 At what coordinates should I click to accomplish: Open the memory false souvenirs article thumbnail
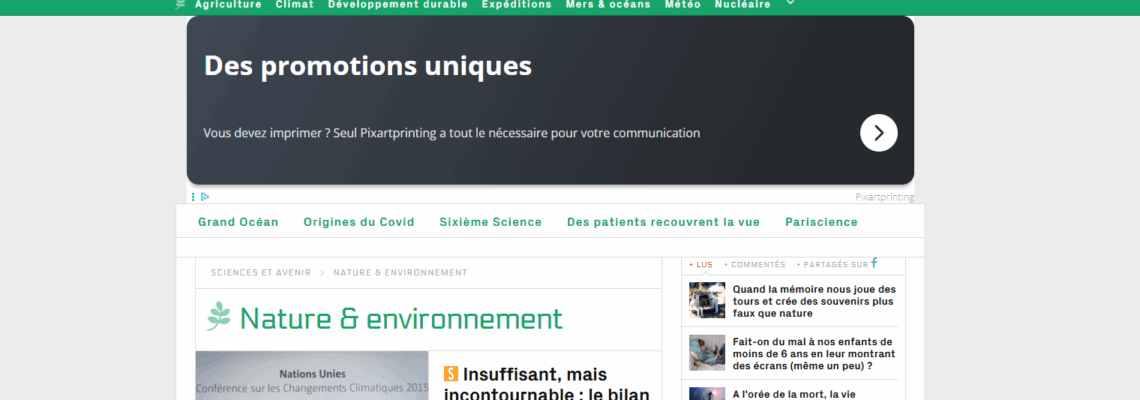point(707,300)
